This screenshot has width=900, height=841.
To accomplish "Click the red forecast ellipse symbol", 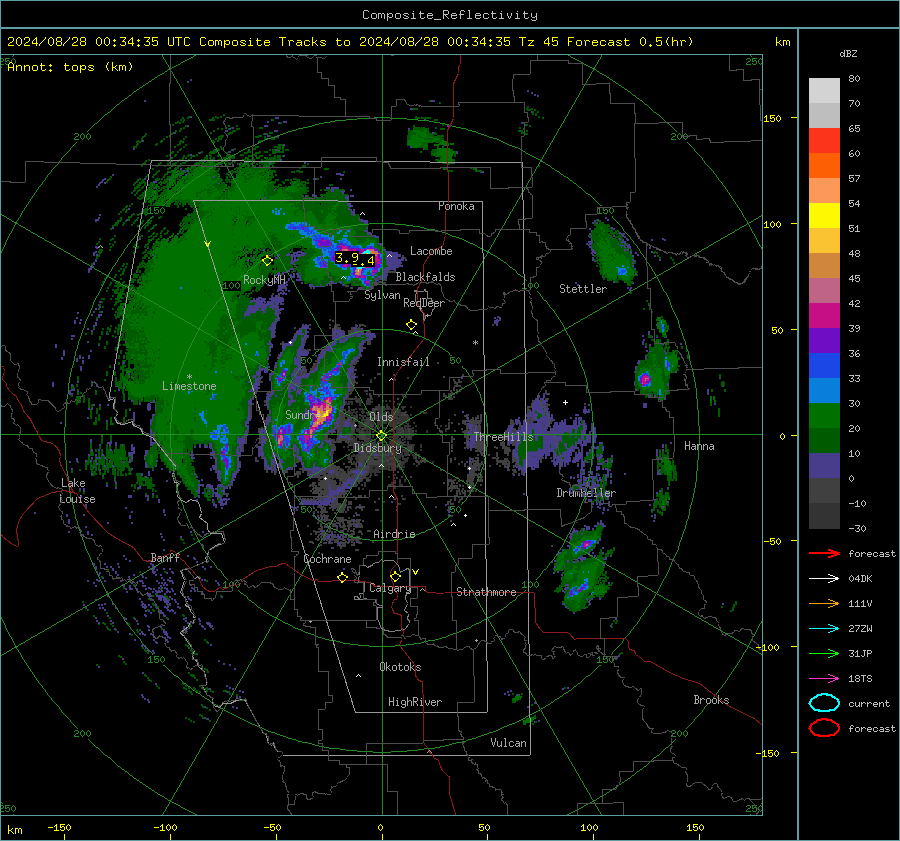I will click(x=824, y=728).
